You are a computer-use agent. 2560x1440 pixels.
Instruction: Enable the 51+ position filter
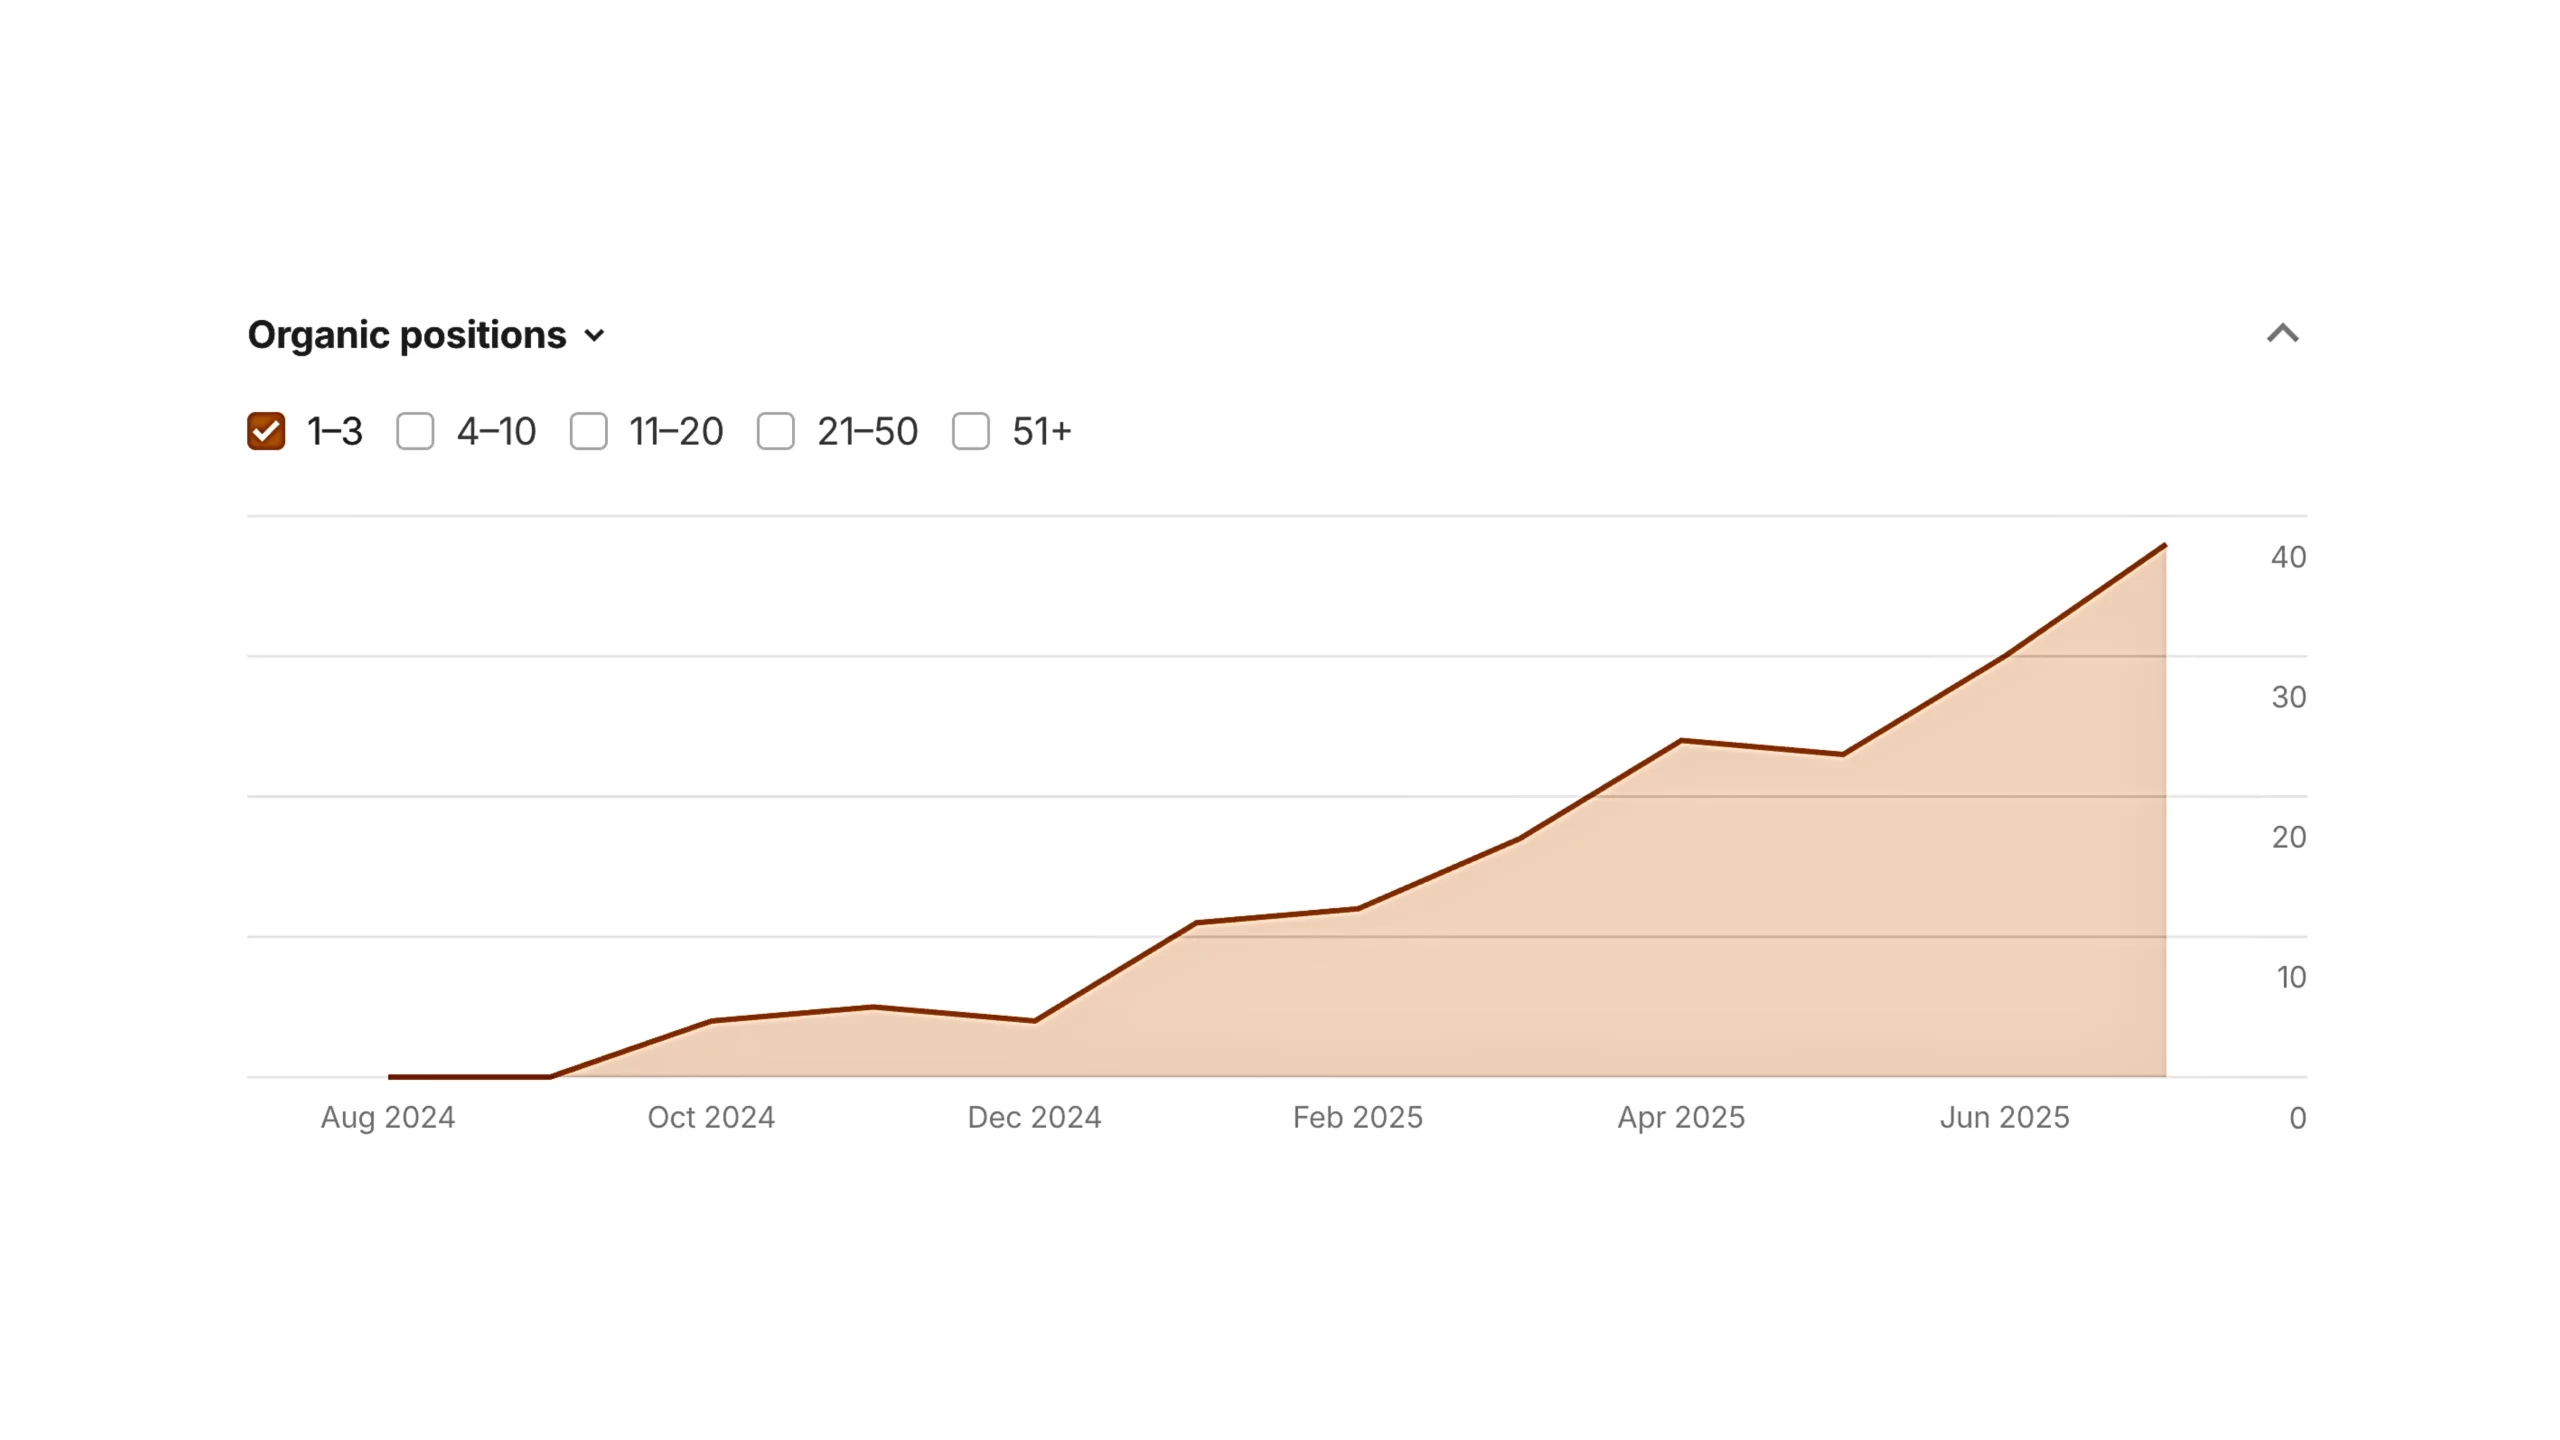click(x=970, y=430)
